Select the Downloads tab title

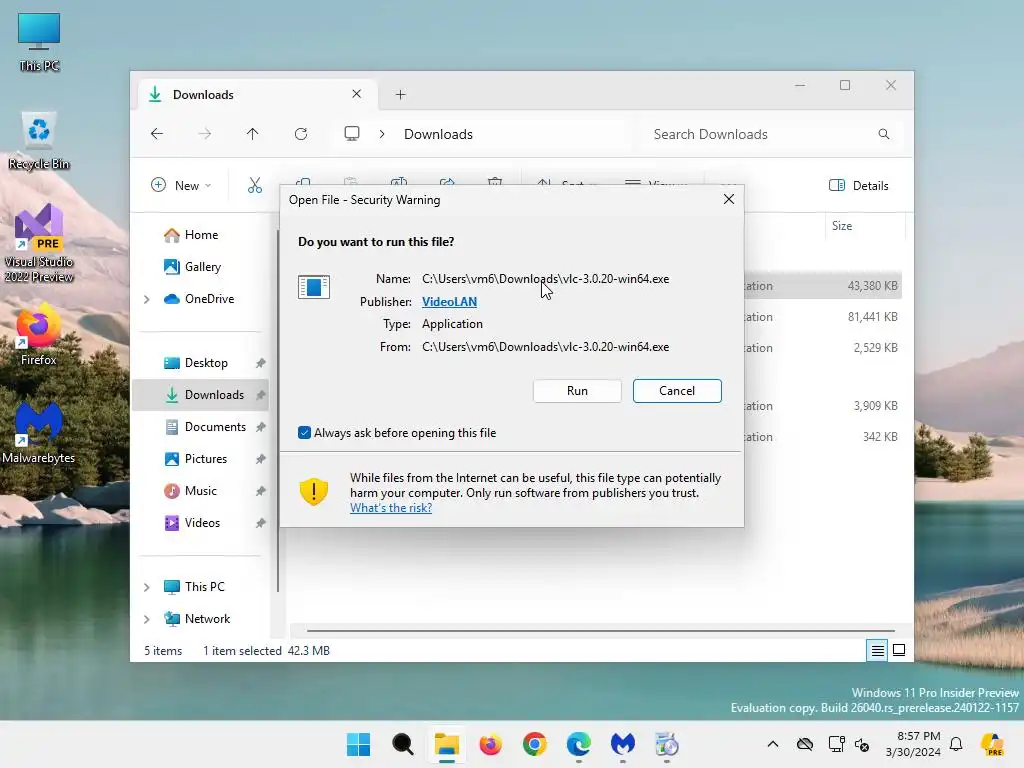click(203, 95)
